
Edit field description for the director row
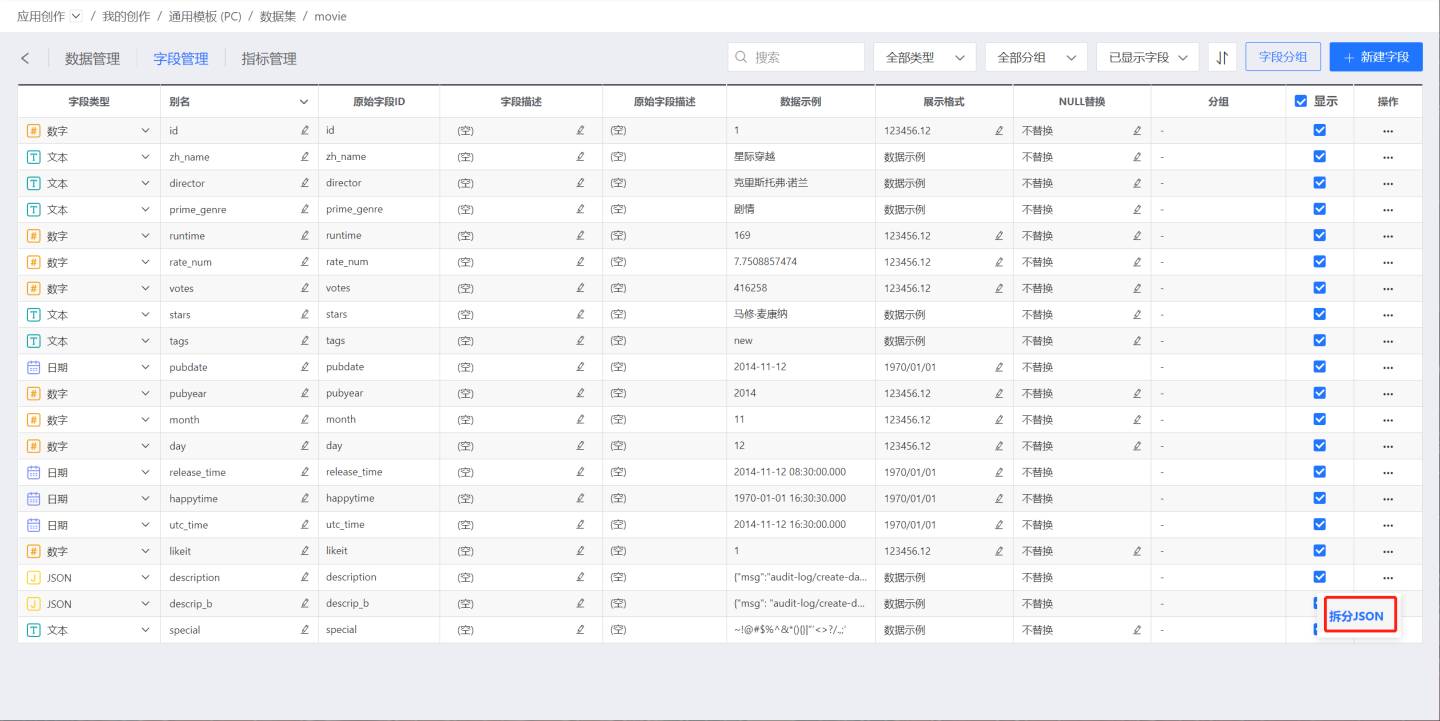pyautogui.click(x=580, y=184)
